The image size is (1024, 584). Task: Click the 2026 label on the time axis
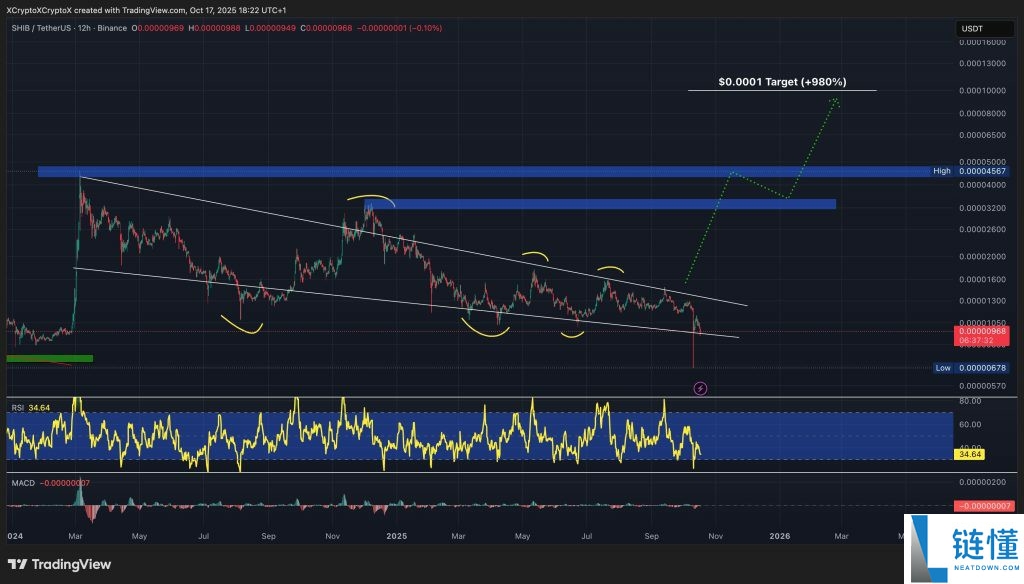tap(779, 536)
